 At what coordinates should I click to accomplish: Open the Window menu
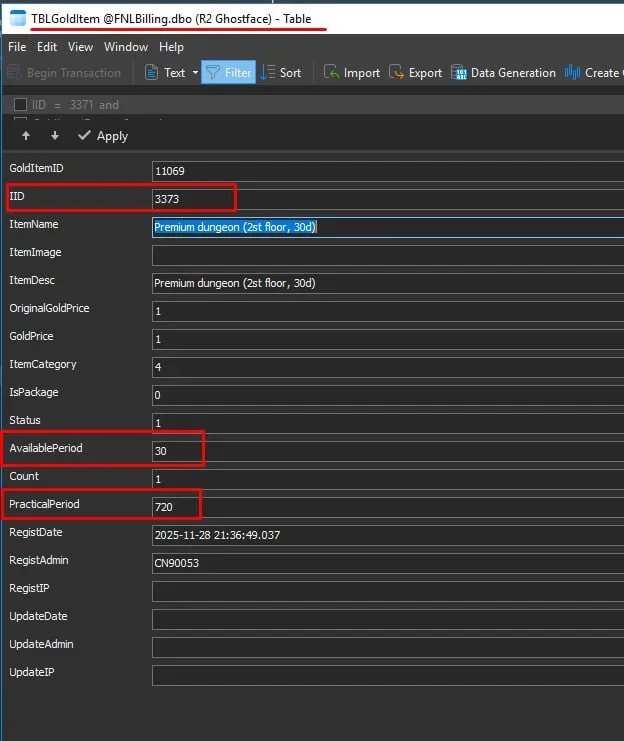(126, 47)
